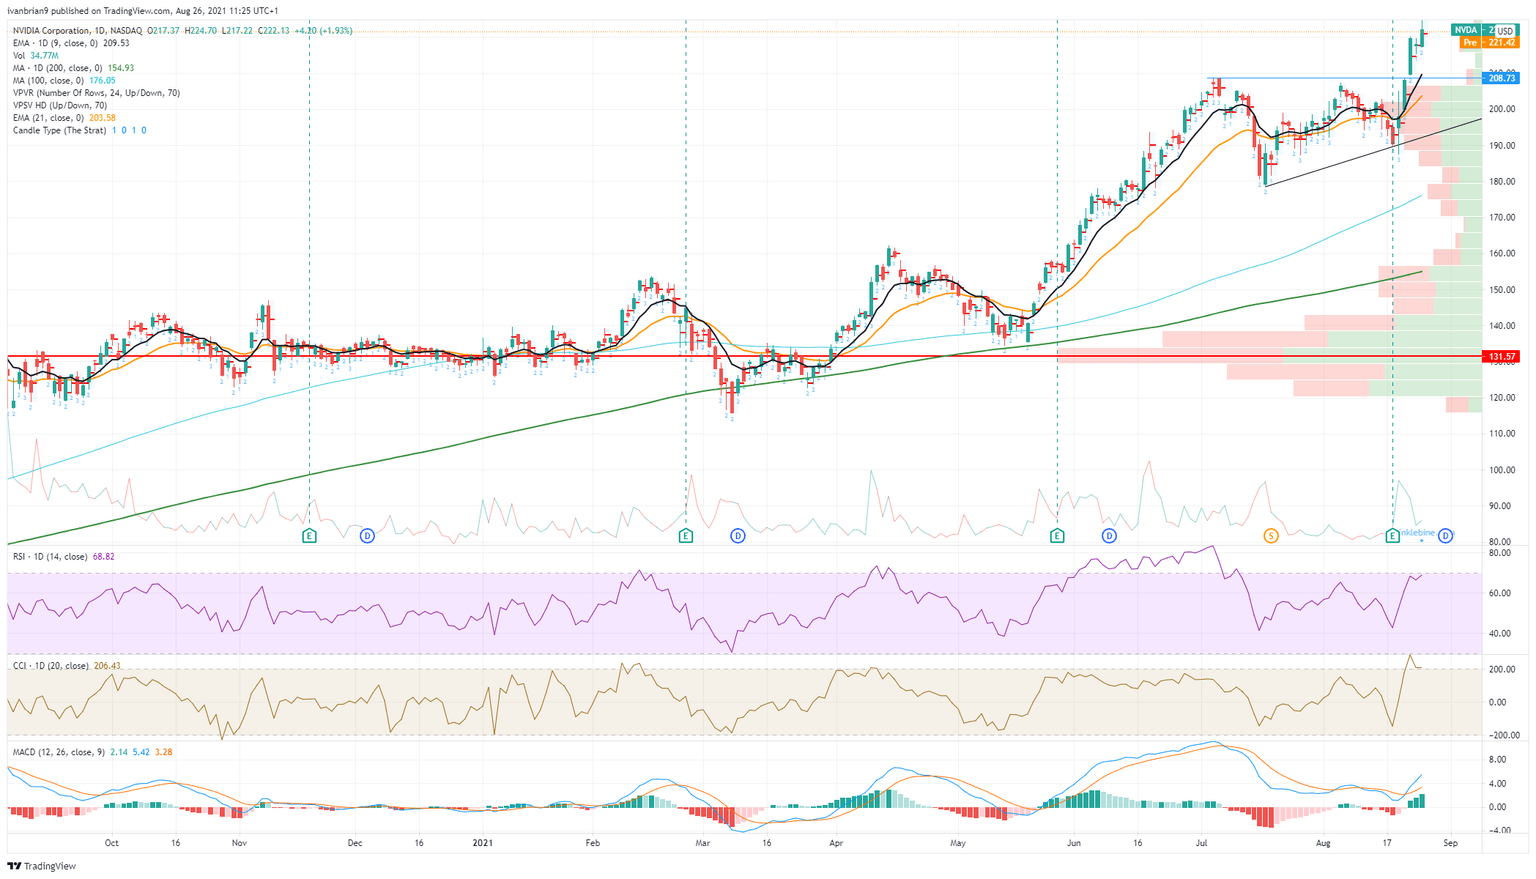The width and height of the screenshot is (1536, 879).
Task: Click the earnings E marker before June
Action: 1057,536
